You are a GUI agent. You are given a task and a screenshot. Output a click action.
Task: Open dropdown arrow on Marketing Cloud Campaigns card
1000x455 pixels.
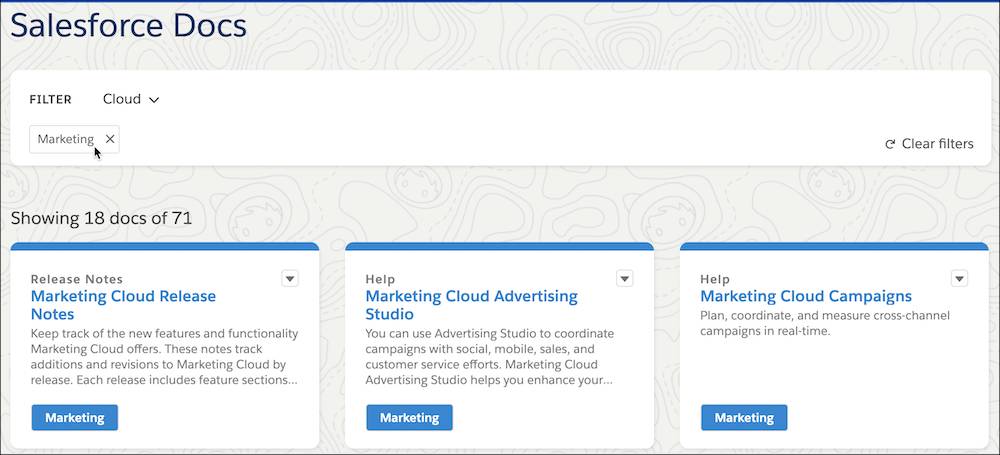[959, 279]
